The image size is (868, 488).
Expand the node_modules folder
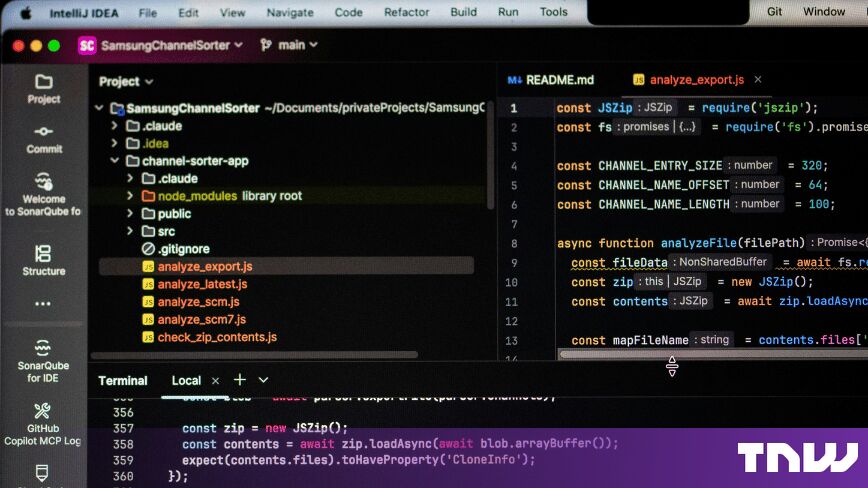(x=130, y=196)
